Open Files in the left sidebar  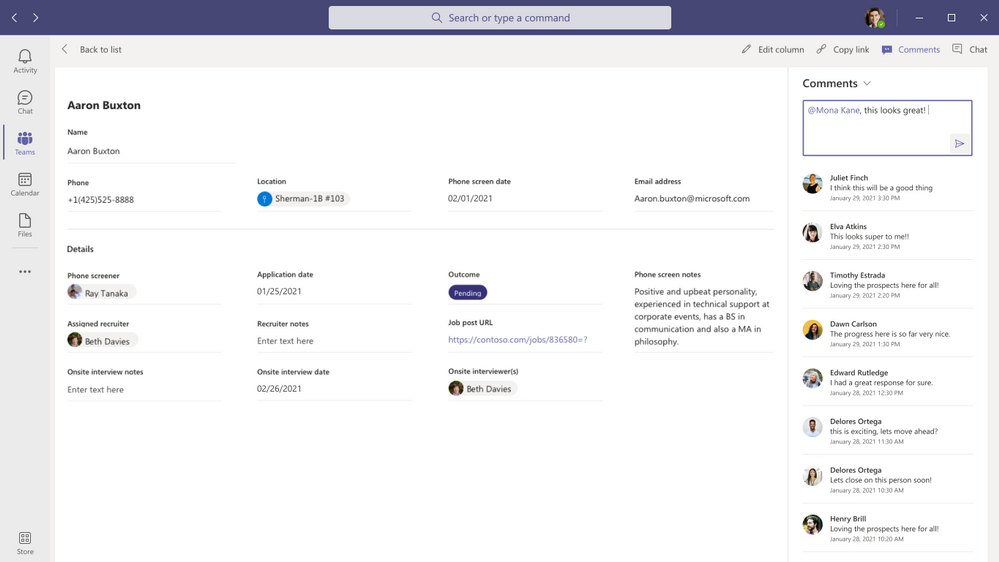click(25, 225)
